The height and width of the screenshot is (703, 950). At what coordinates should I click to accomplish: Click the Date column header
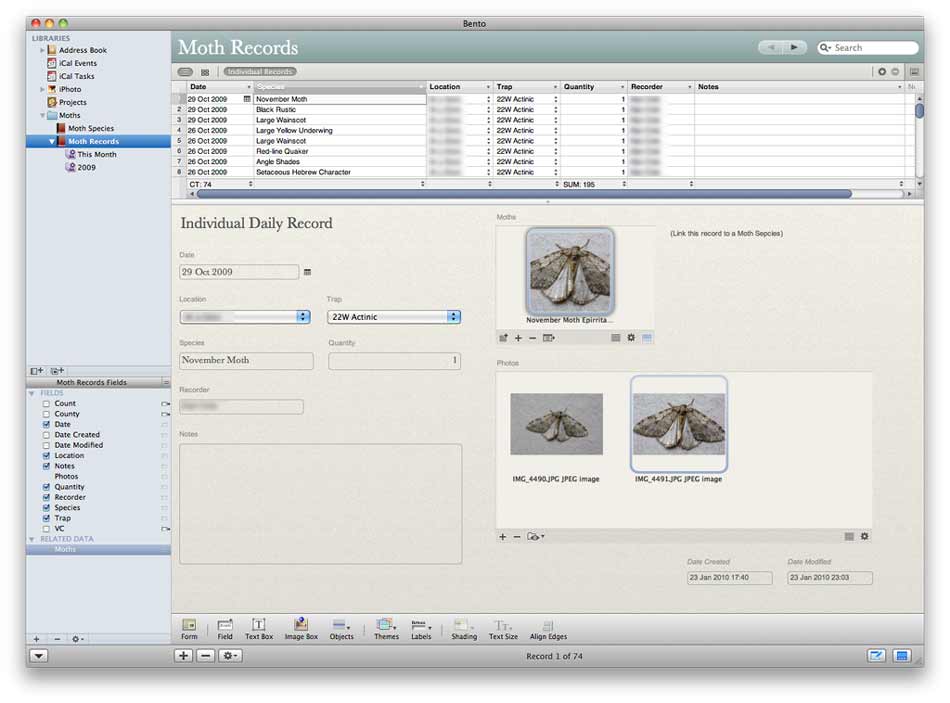(x=219, y=87)
